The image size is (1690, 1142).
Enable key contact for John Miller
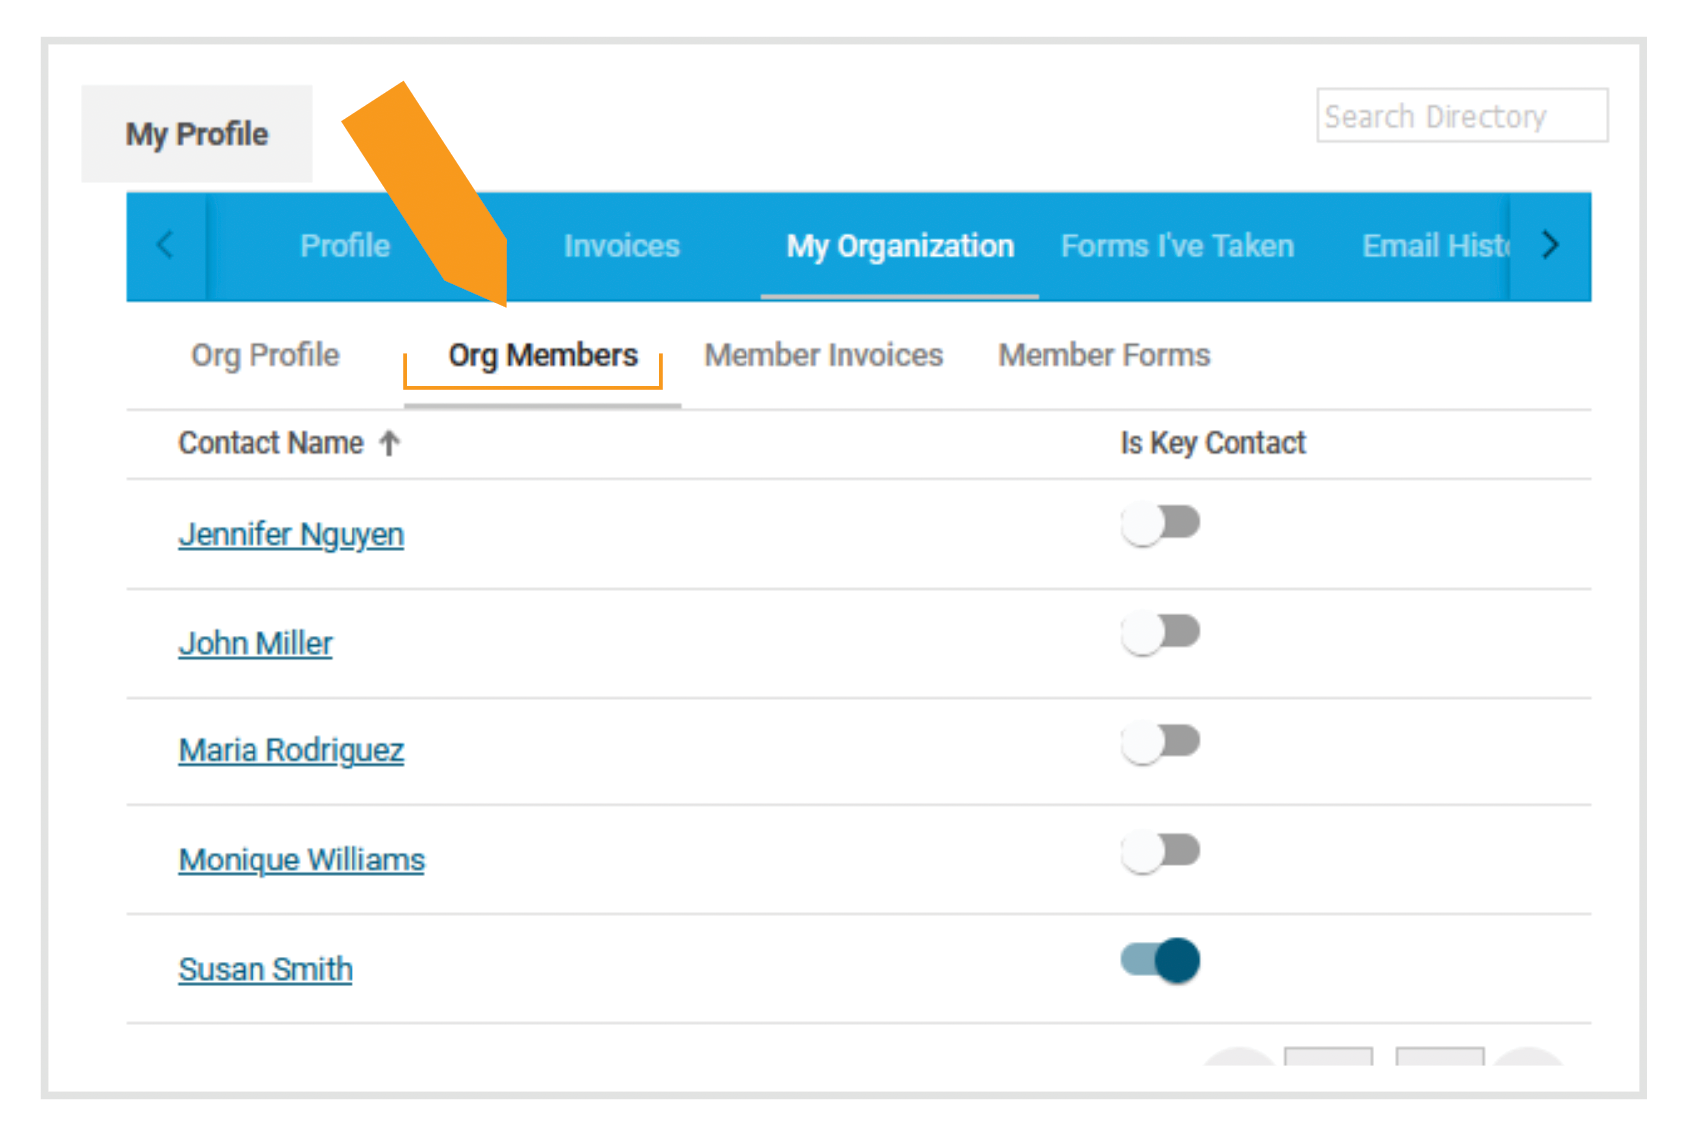pos(1160,632)
